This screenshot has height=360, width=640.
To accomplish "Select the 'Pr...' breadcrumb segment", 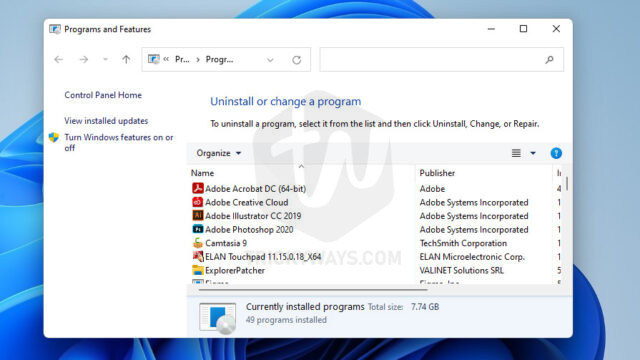I will pyautogui.click(x=182, y=60).
